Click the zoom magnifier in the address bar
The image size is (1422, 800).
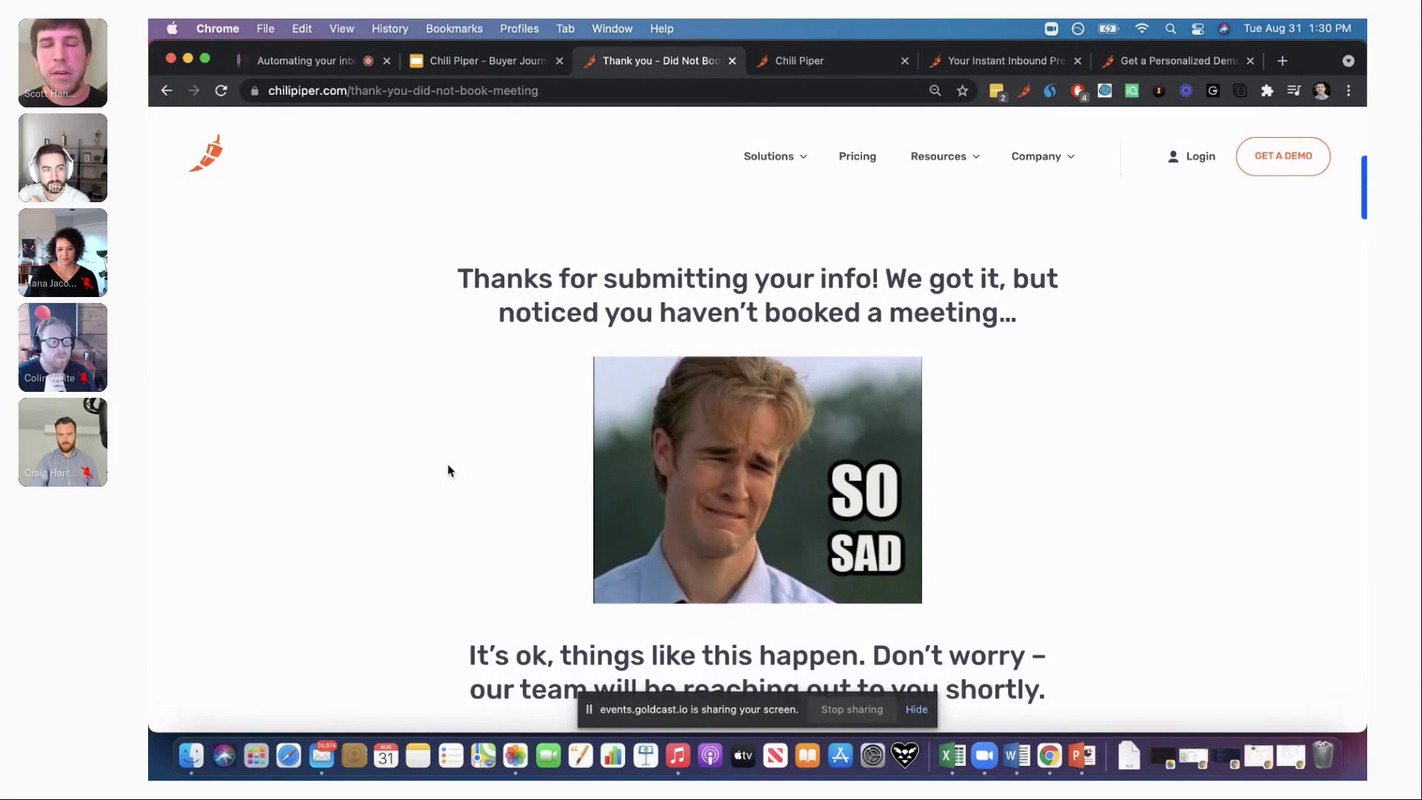935,90
